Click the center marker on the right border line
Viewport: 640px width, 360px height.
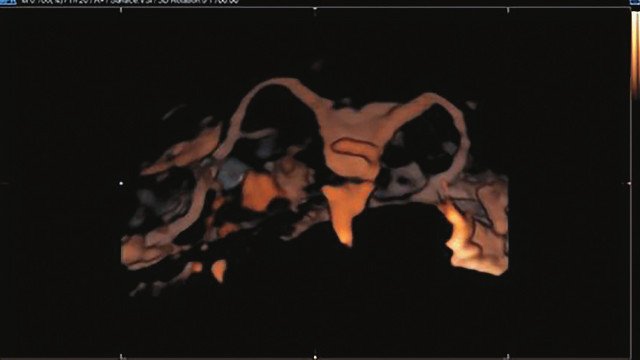coord(629,183)
